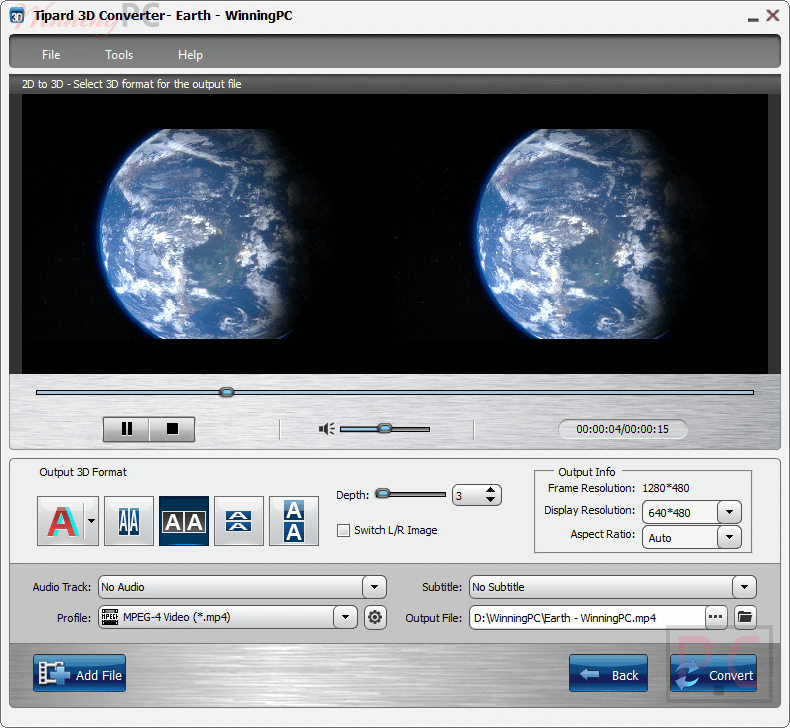Select Top and Bottom full 3D format

(294, 521)
